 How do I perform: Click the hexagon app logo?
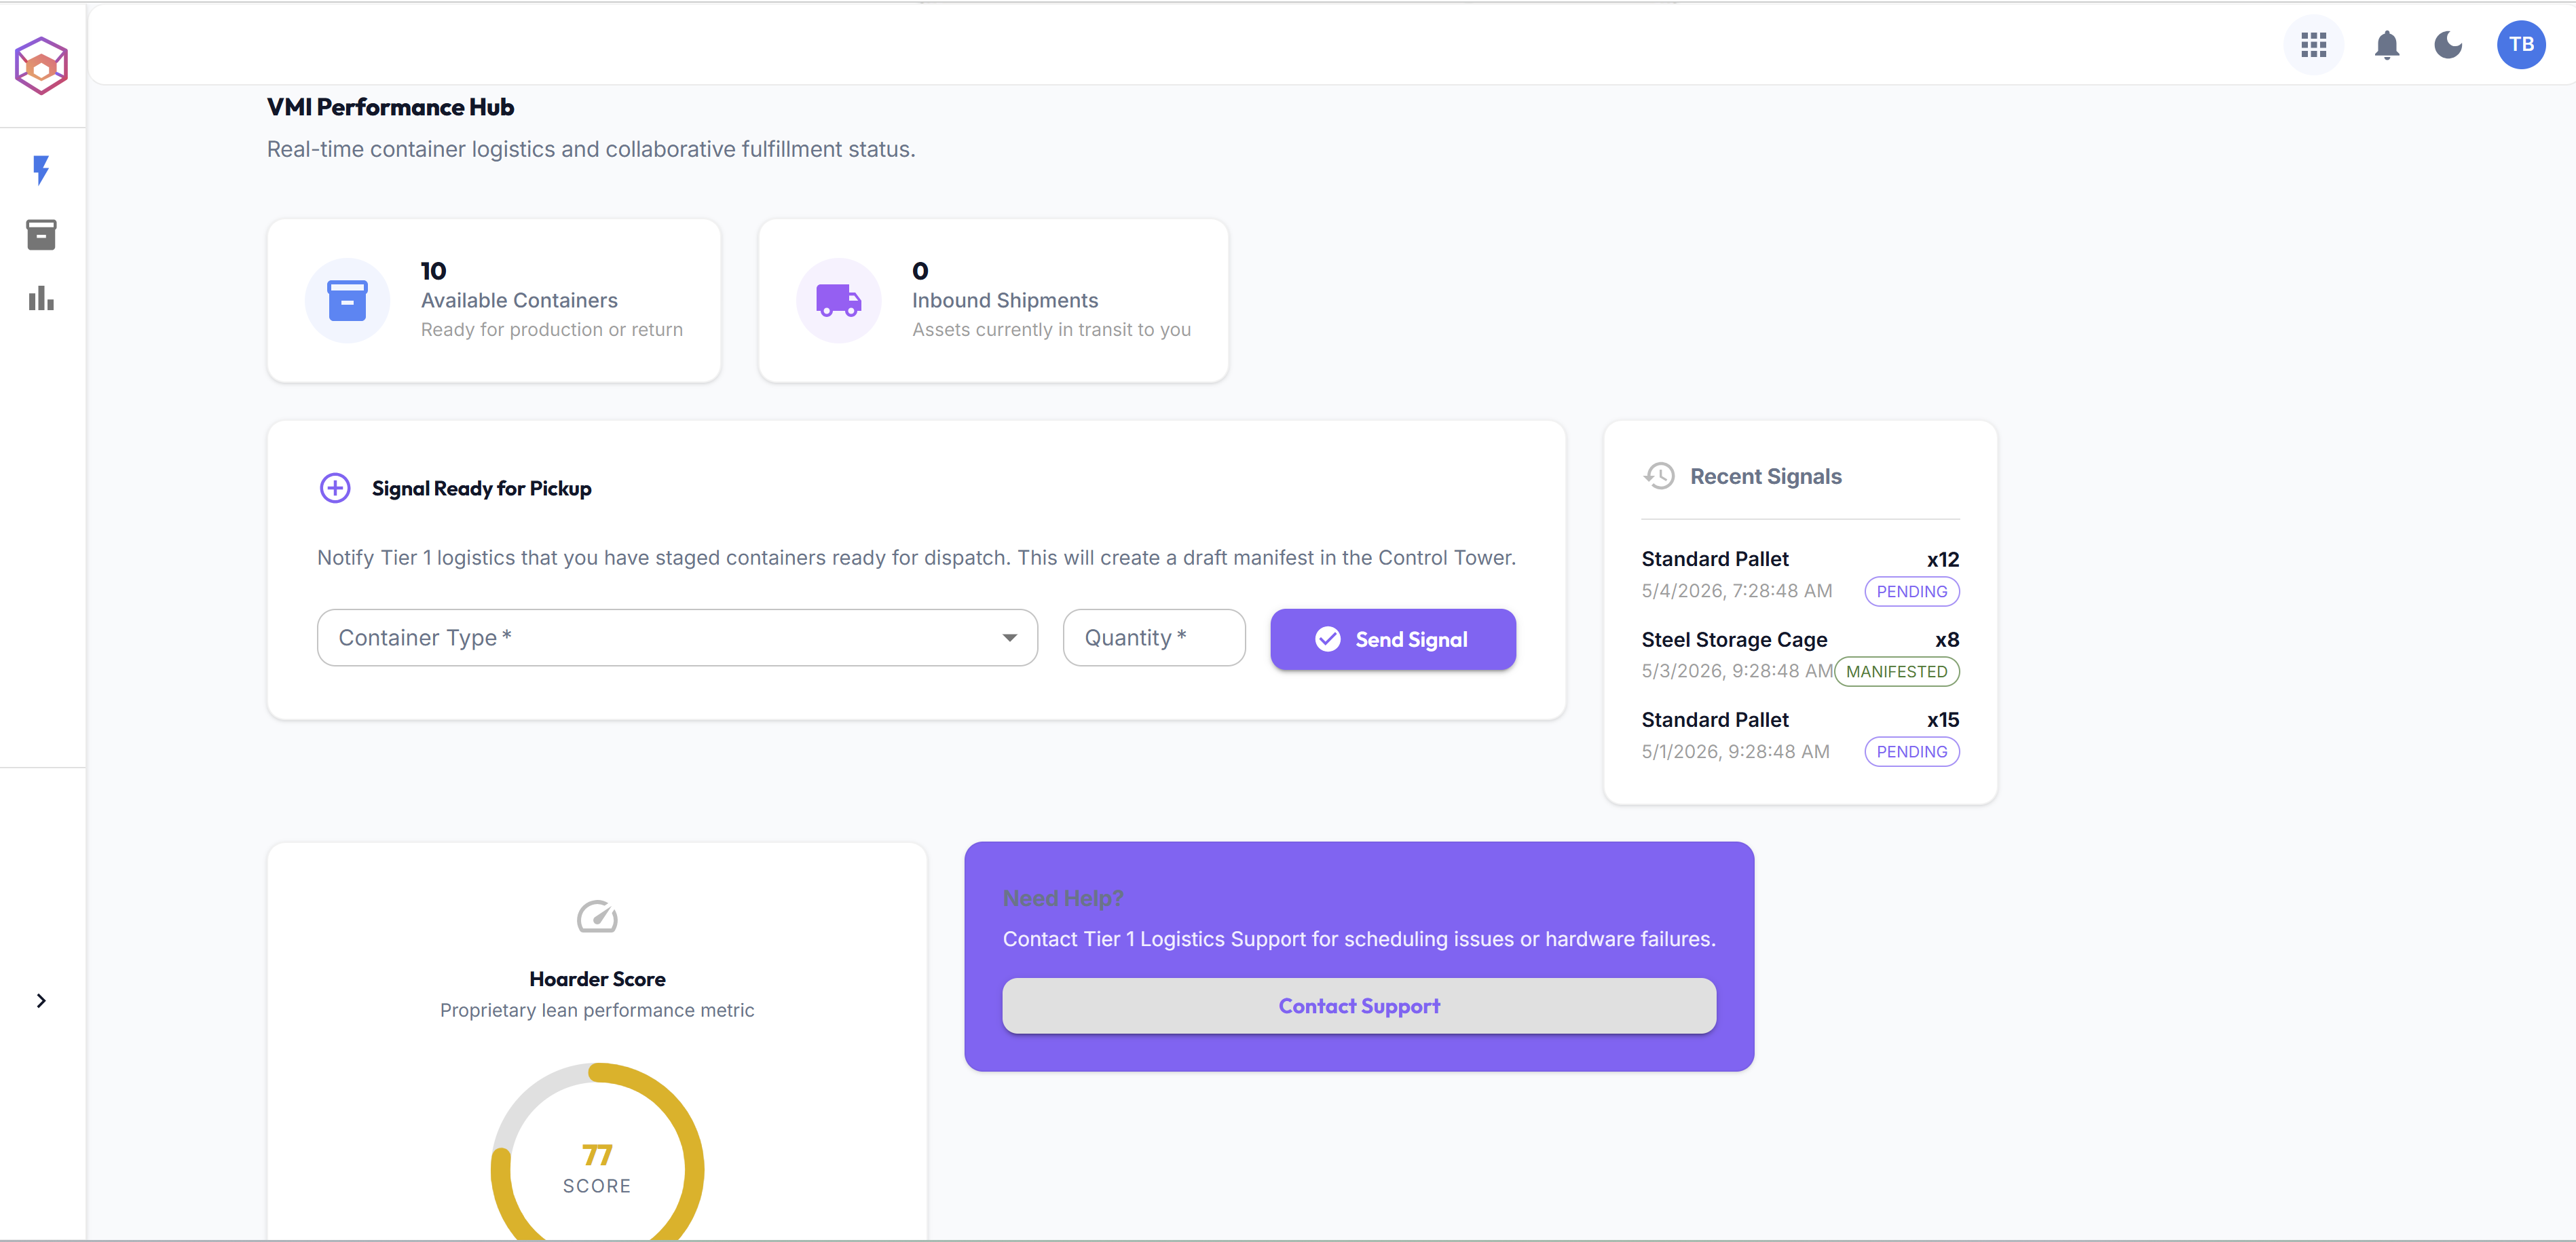[41, 66]
